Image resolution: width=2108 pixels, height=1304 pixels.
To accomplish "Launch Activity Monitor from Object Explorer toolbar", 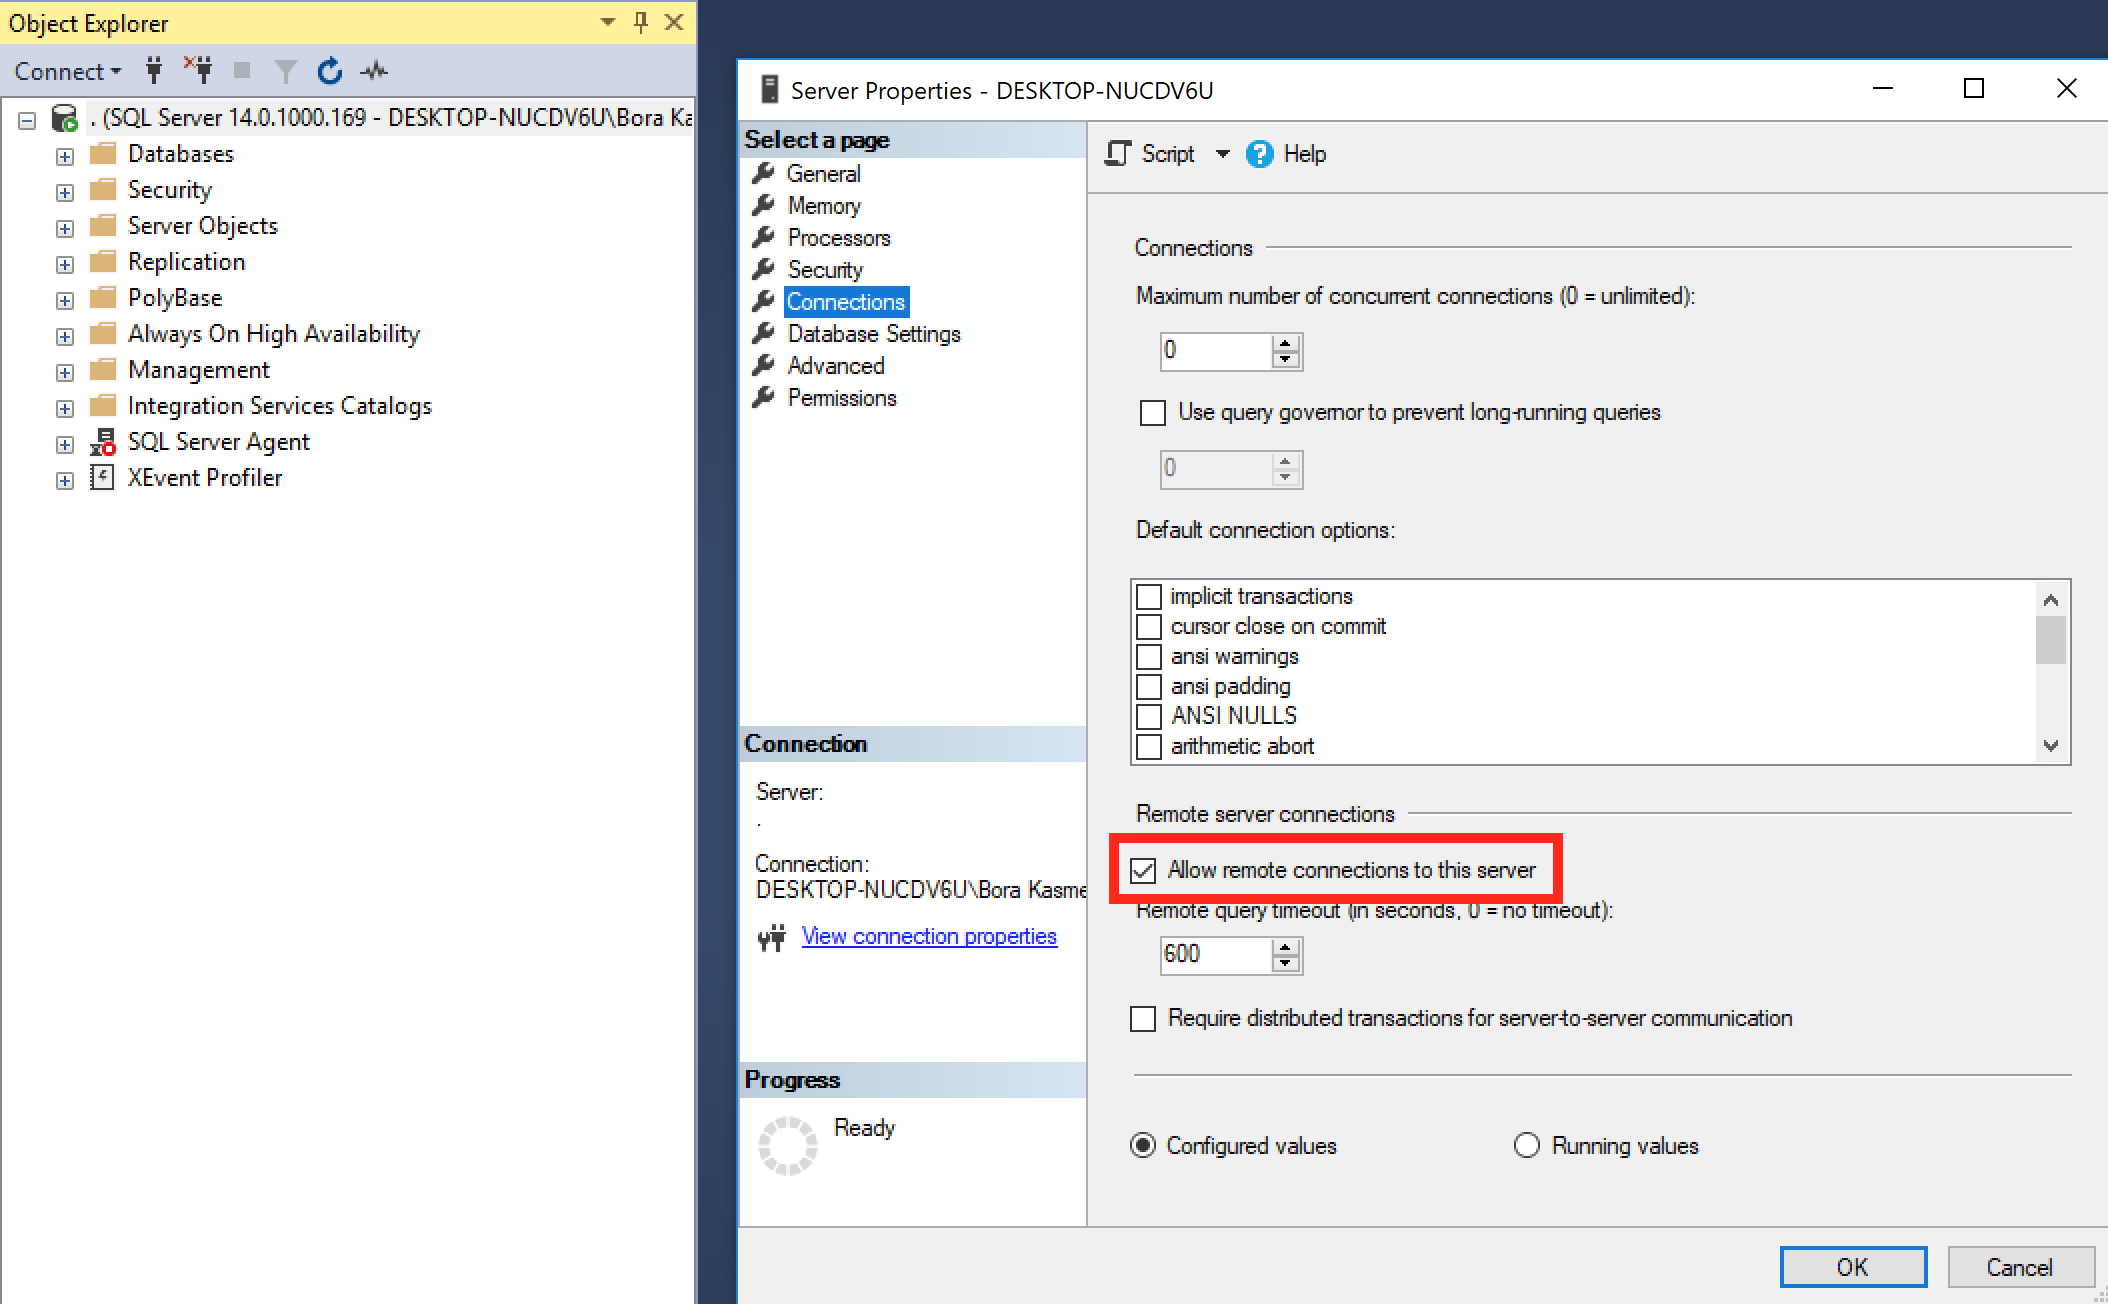I will pyautogui.click(x=375, y=70).
